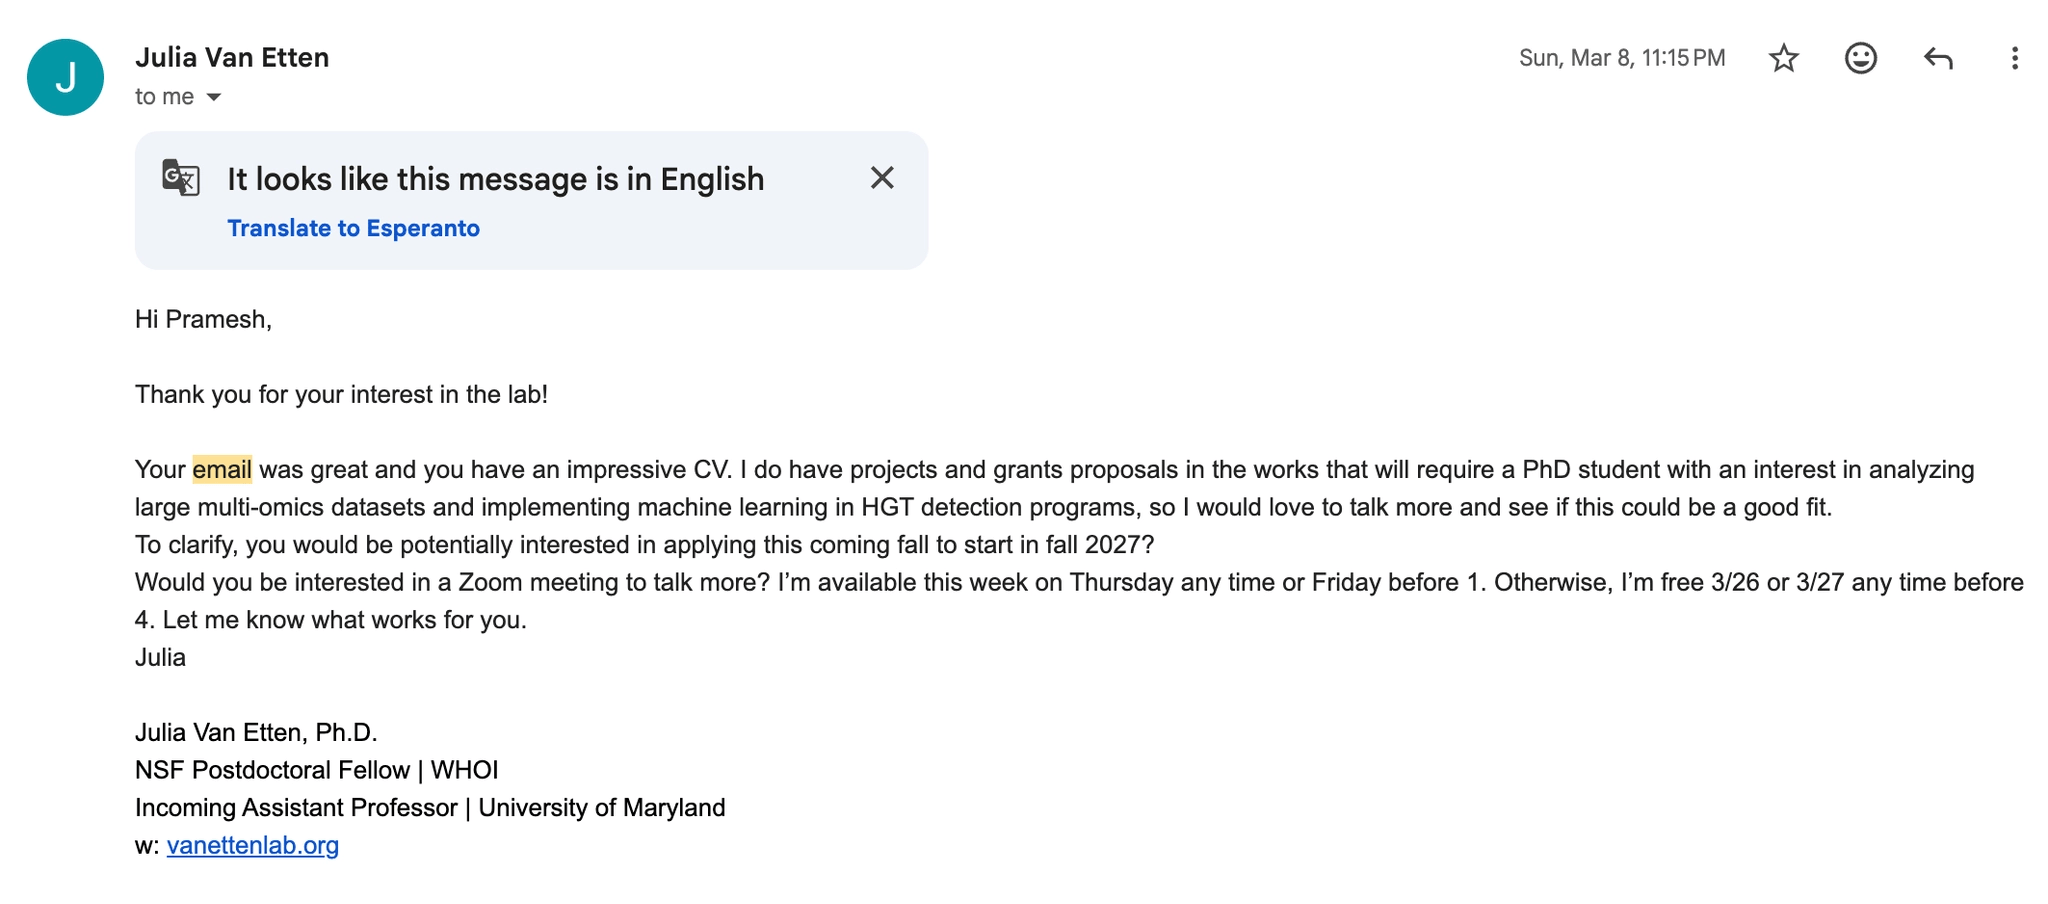Click the teal J sender avatar
Viewport: 2048px width, 904px height.
coord(66,78)
